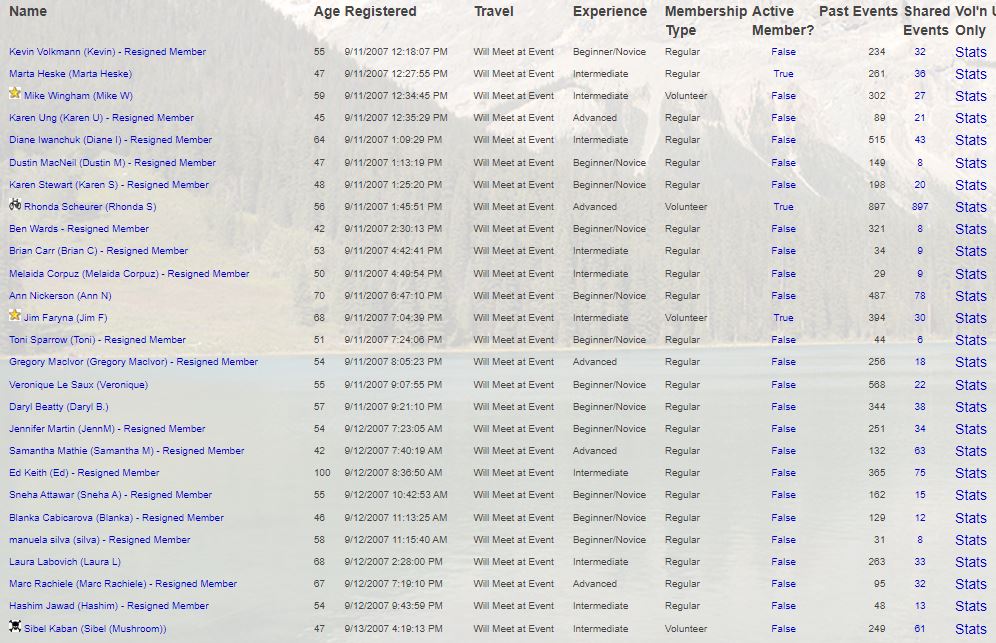Open Sneha Attawar's member profile link

click(111, 495)
